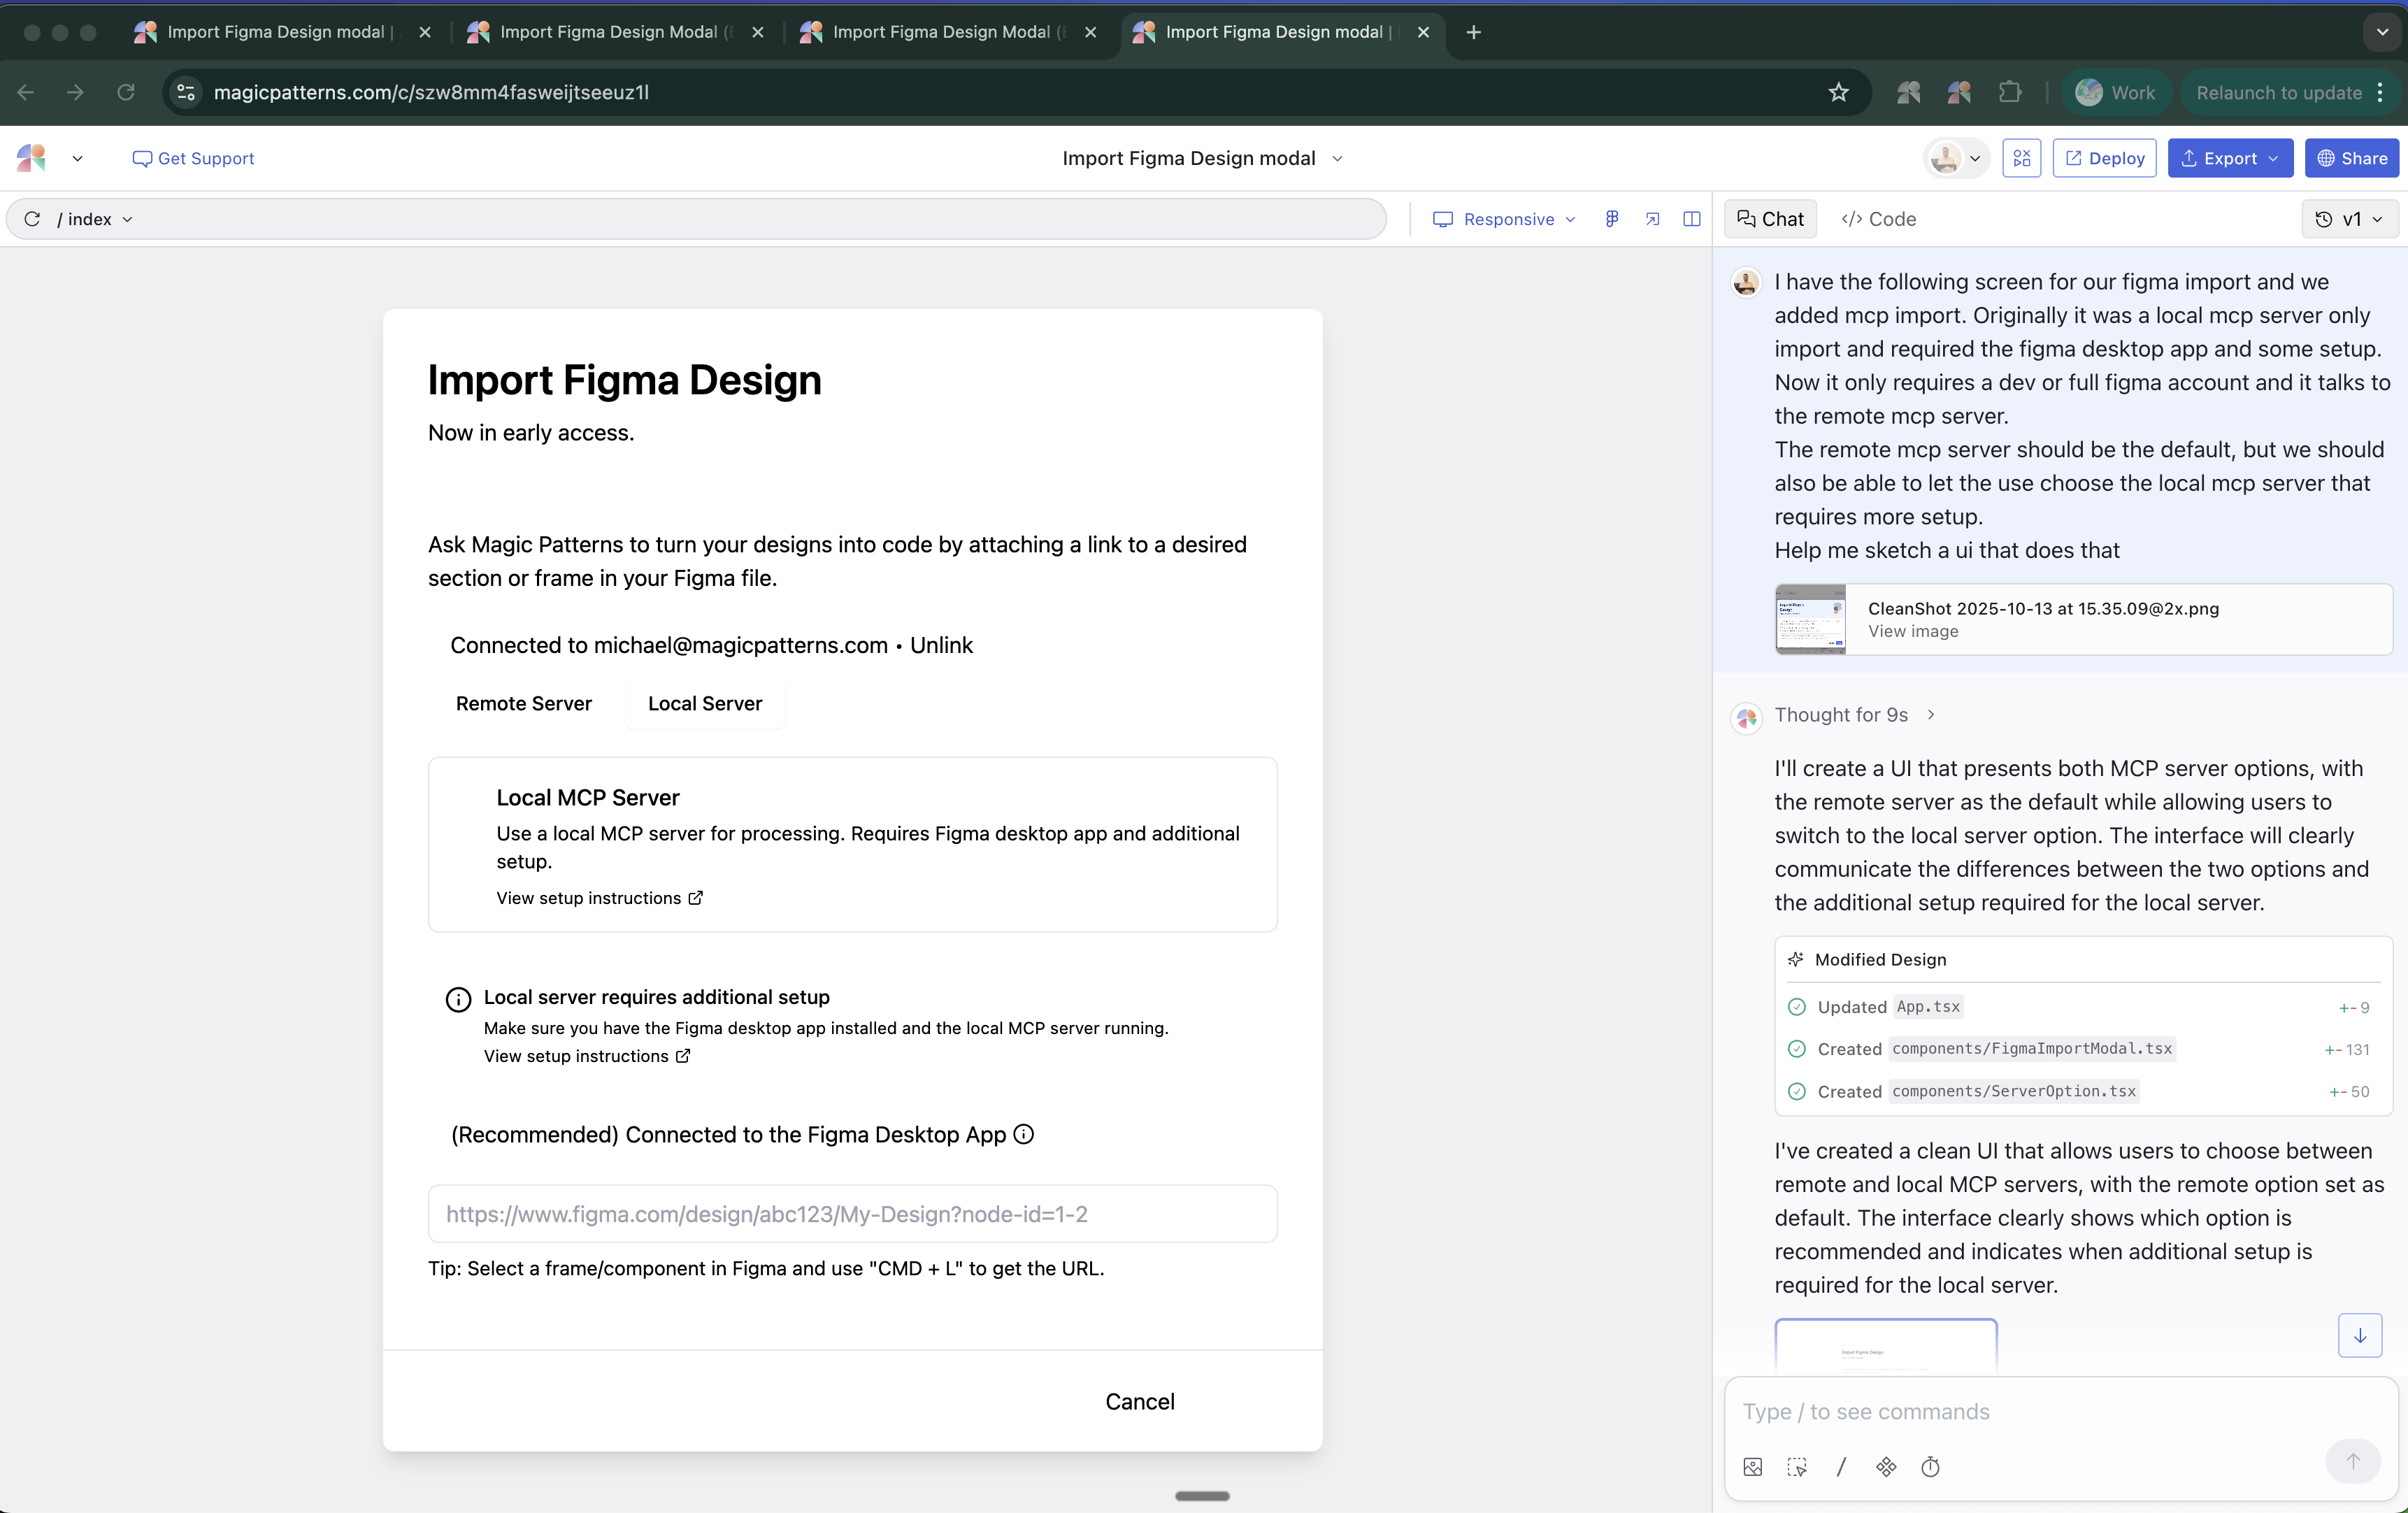Screen dimensions: 2408x1513
Task: Click the Cancel button in modal
Action: click(x=1139, y=1401)
